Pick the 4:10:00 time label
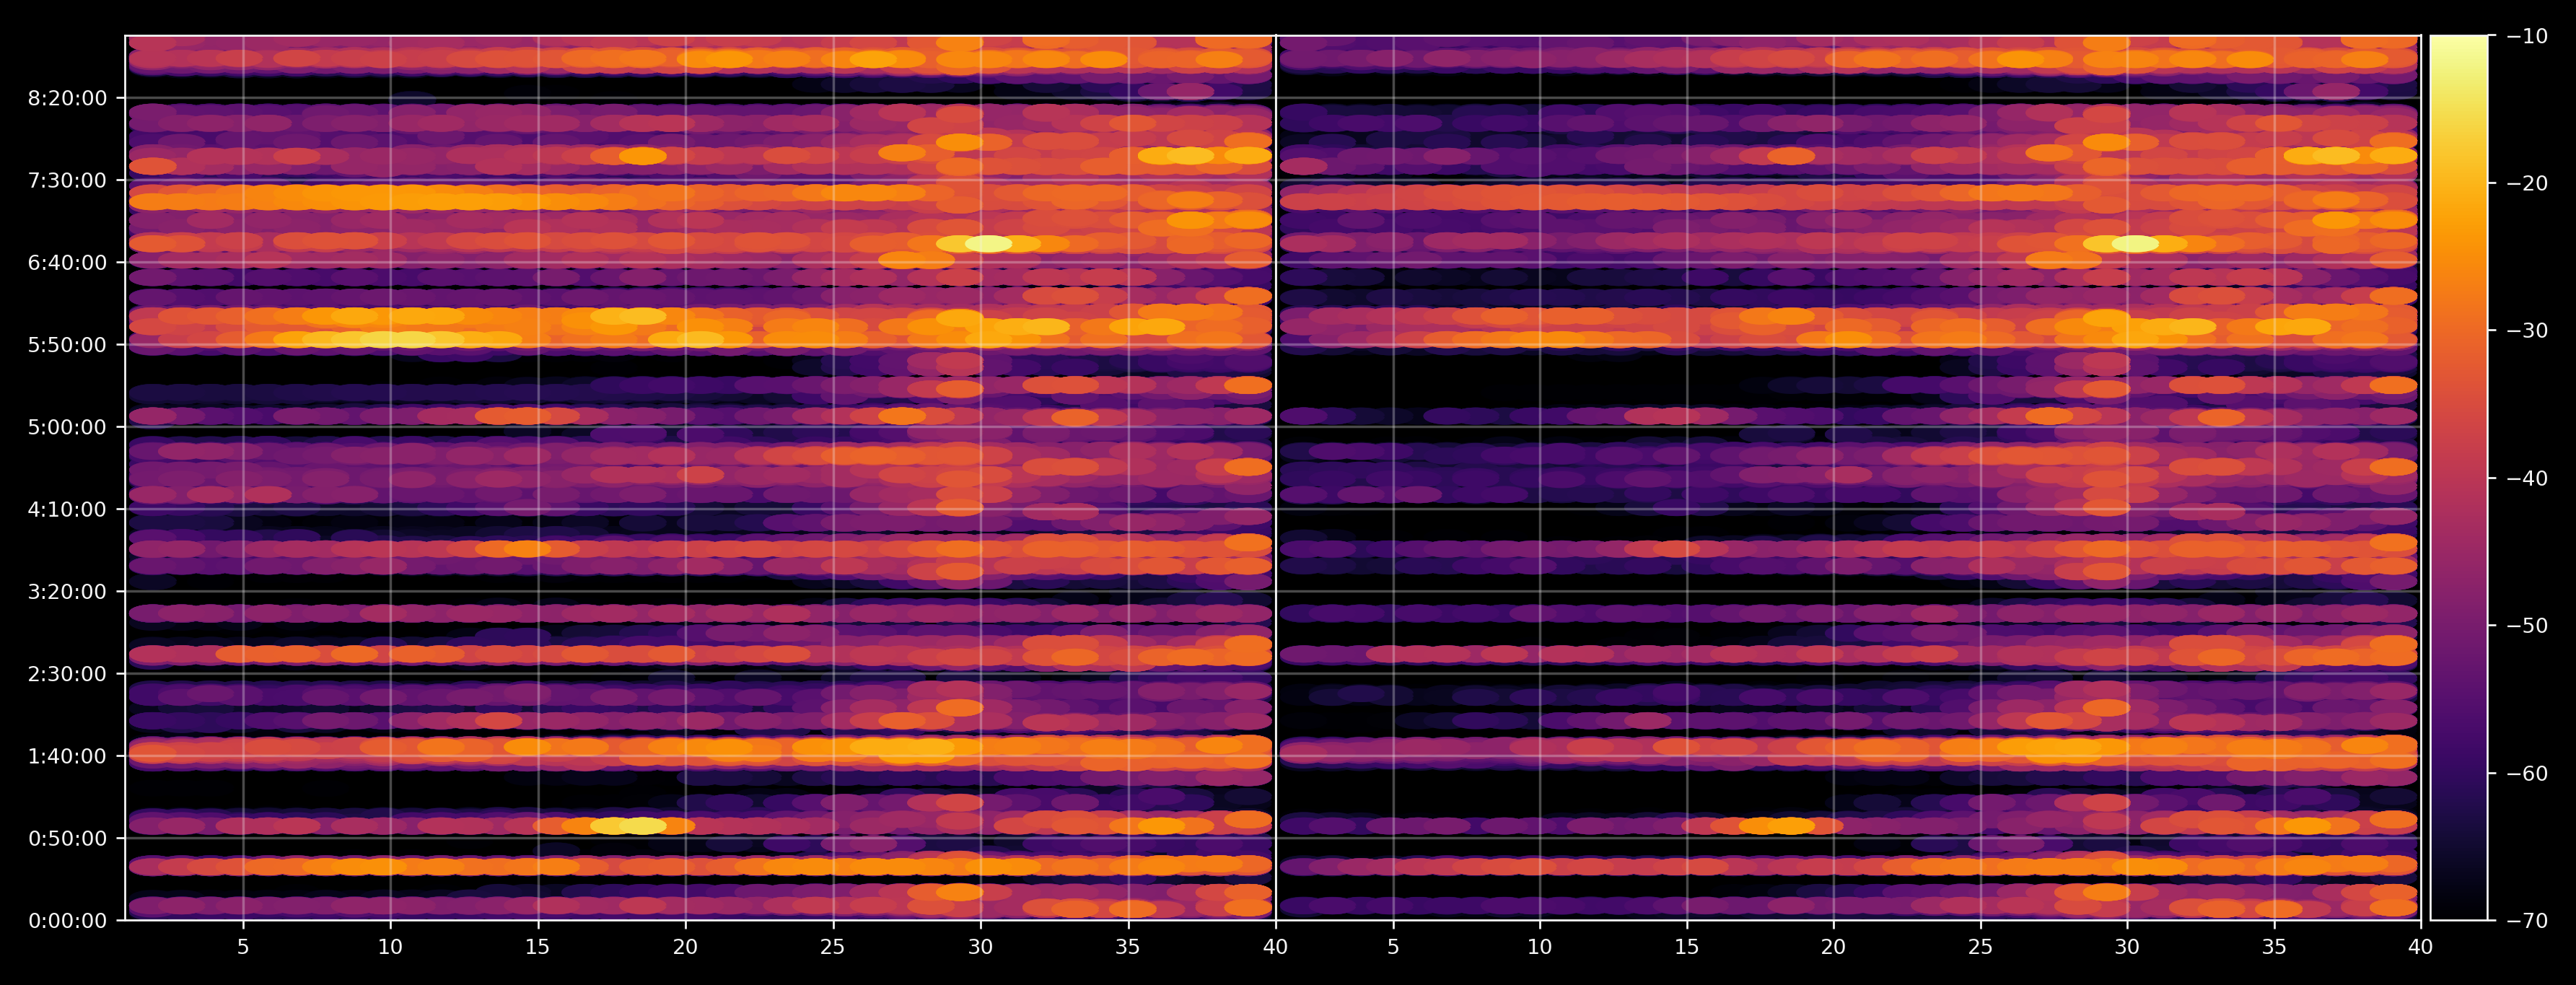The width and height of the screenshot is (2576, 985). click(x=67, y=510)
